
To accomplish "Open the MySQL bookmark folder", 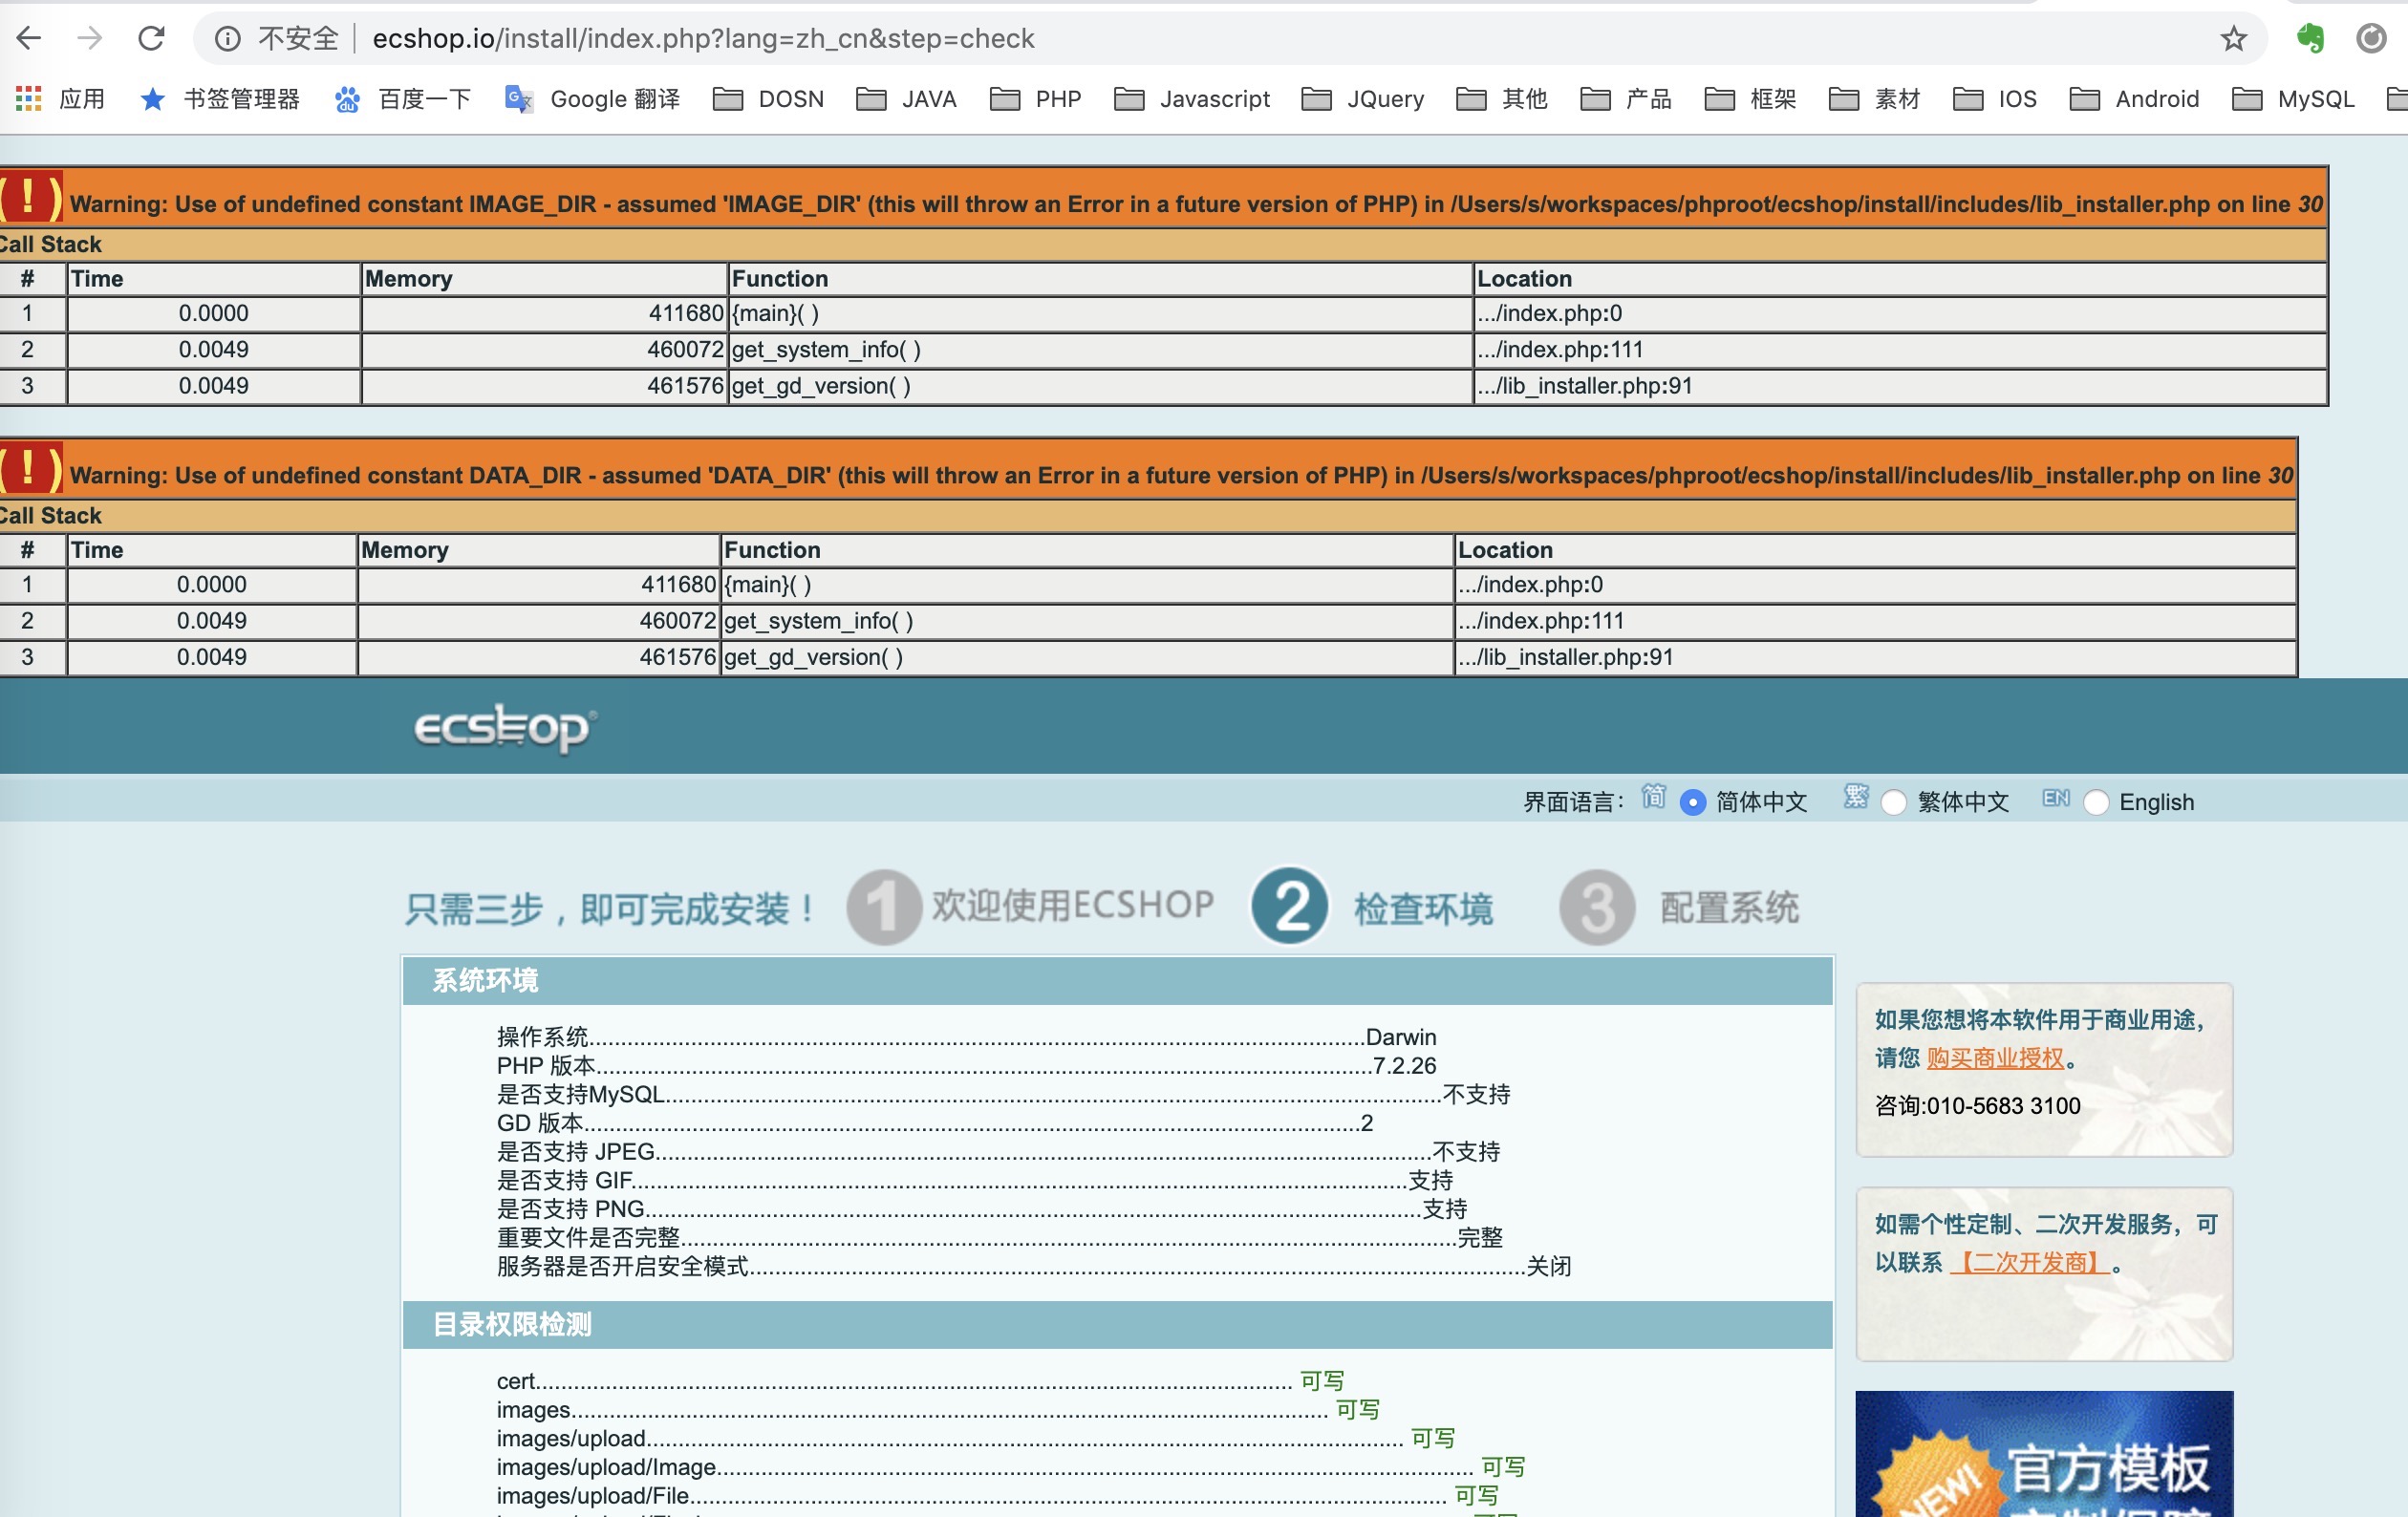I will (x=2294, y=98).
